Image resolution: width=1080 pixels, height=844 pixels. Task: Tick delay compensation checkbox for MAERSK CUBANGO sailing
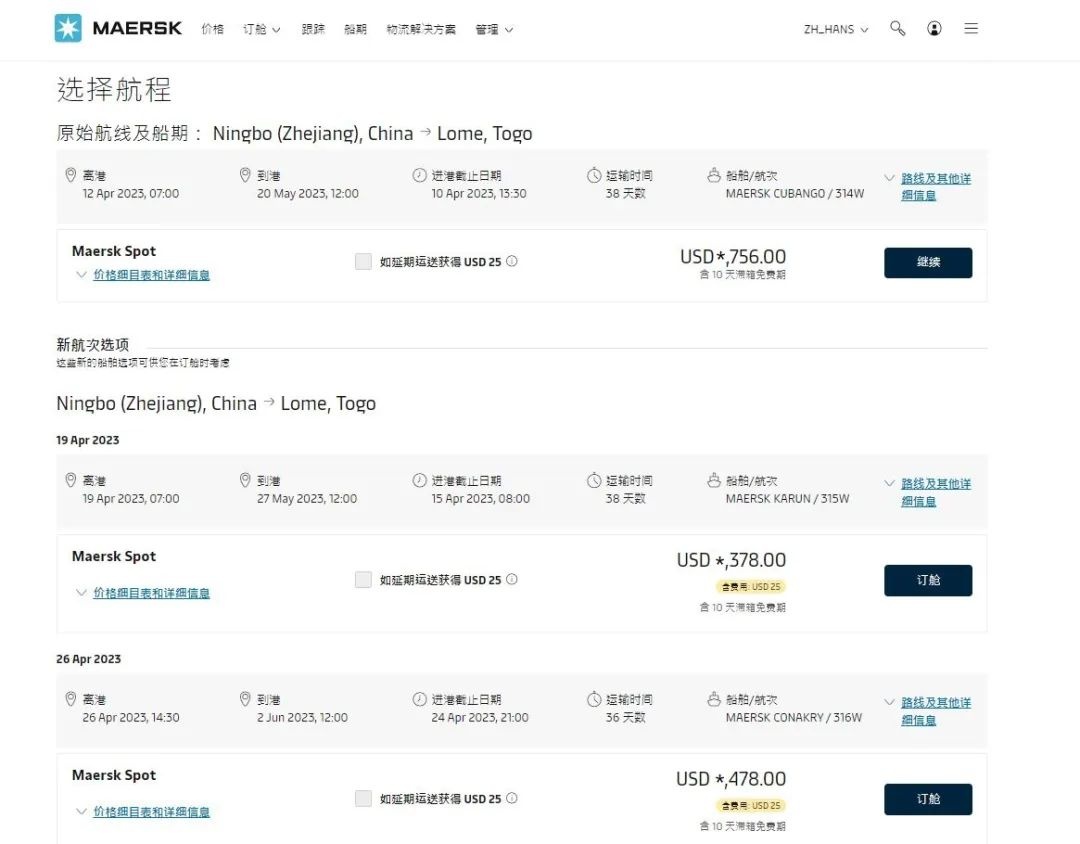click(363, 261)
